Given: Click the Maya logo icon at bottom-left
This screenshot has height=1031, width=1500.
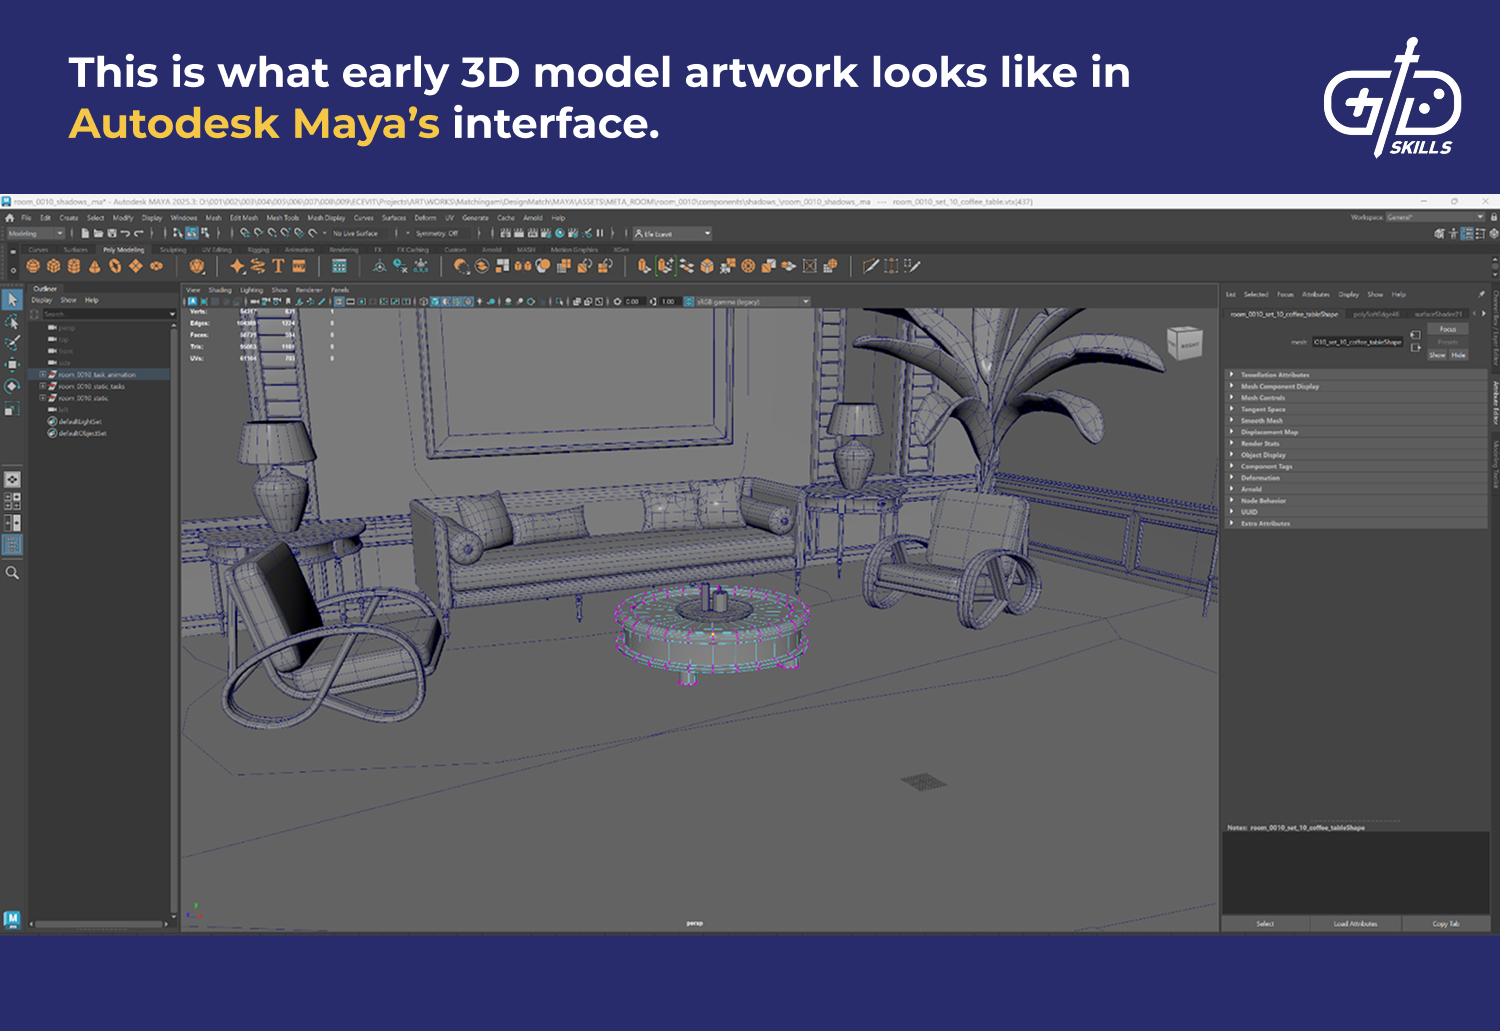Looking at the screenshot, I should tap(12, 919).
